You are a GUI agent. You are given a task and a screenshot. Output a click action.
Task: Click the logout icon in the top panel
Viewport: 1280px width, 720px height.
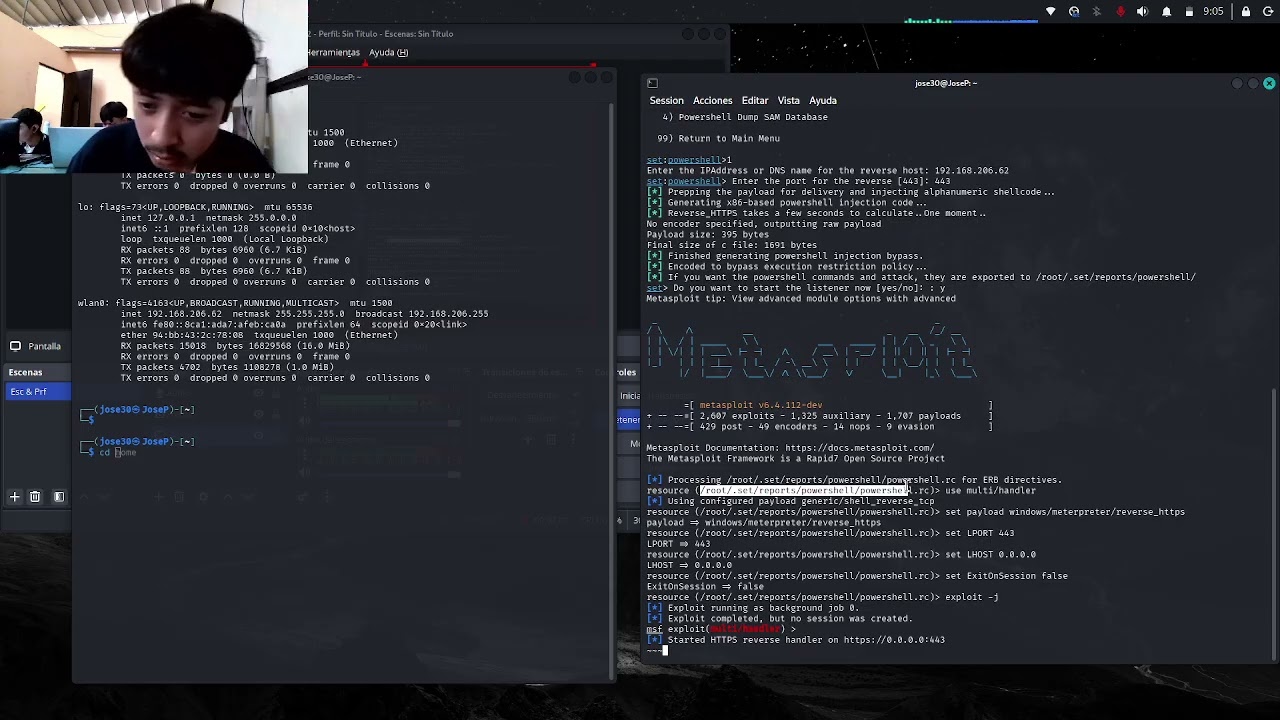(1268, 12)
